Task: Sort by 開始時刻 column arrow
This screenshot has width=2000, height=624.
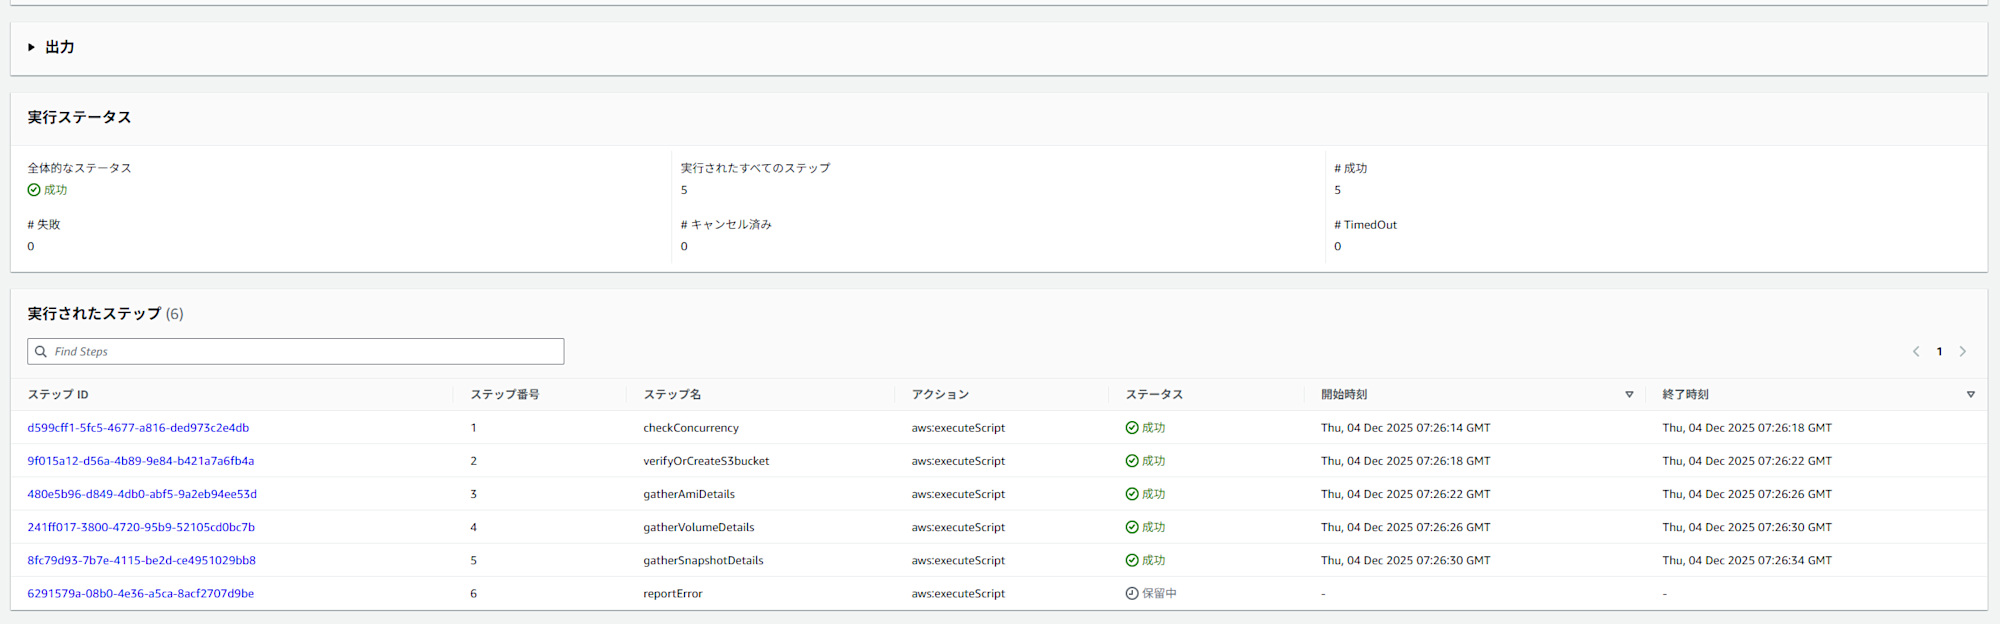Action: click(1629, 394)
